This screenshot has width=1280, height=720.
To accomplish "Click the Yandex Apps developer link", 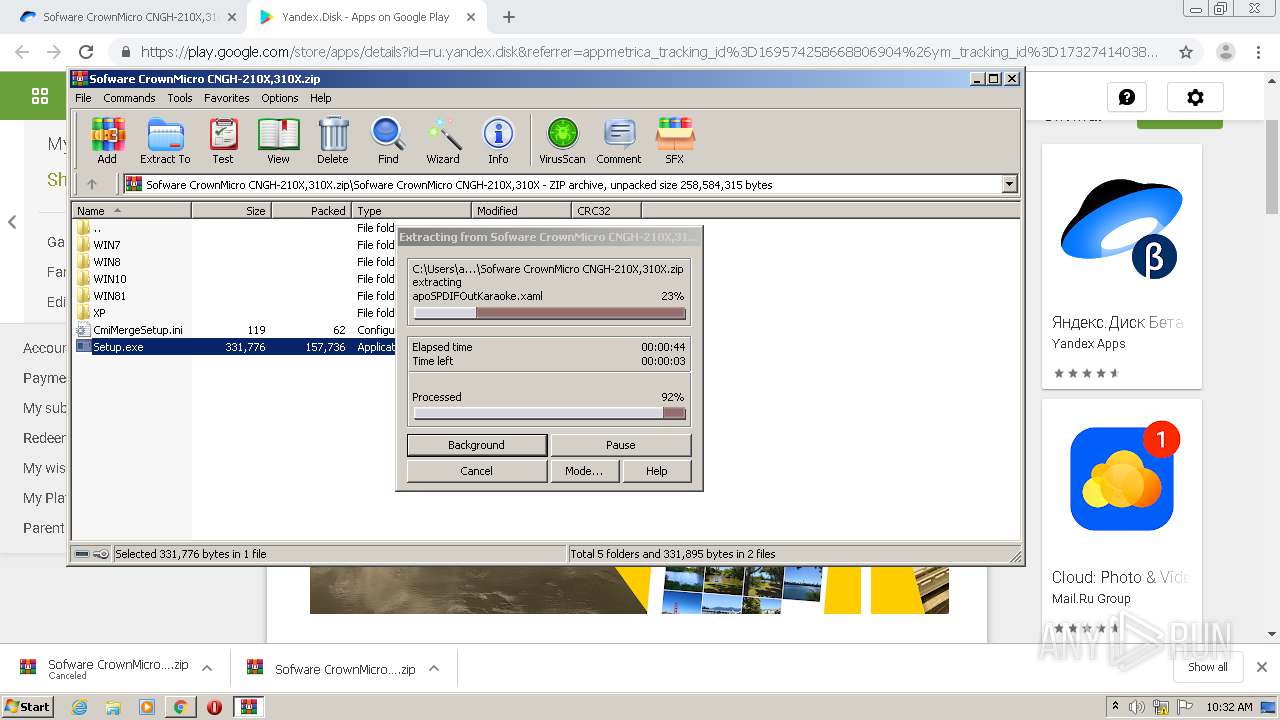I will (x=1088, y=344).
